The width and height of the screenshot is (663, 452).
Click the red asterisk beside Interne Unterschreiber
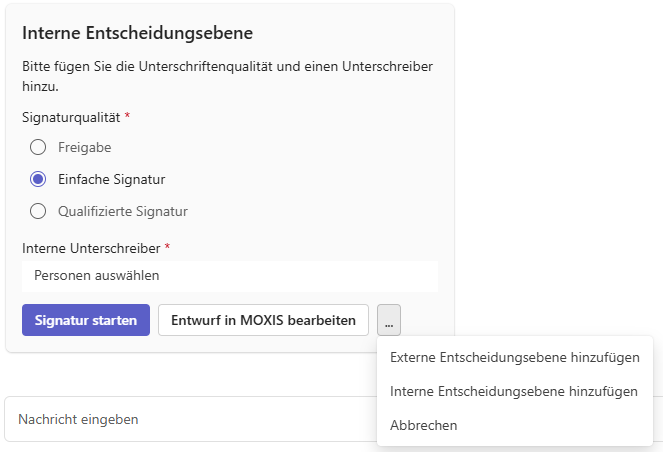pyautogui.click(x=167, y=246)
